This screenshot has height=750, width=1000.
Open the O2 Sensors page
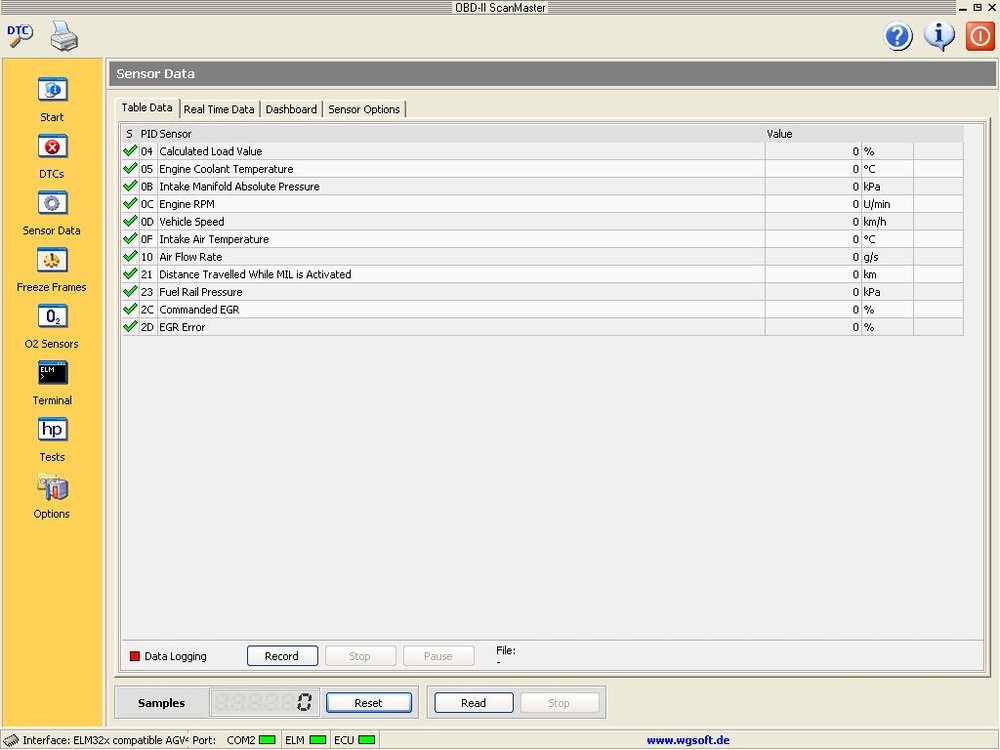[x=52, y=318]
